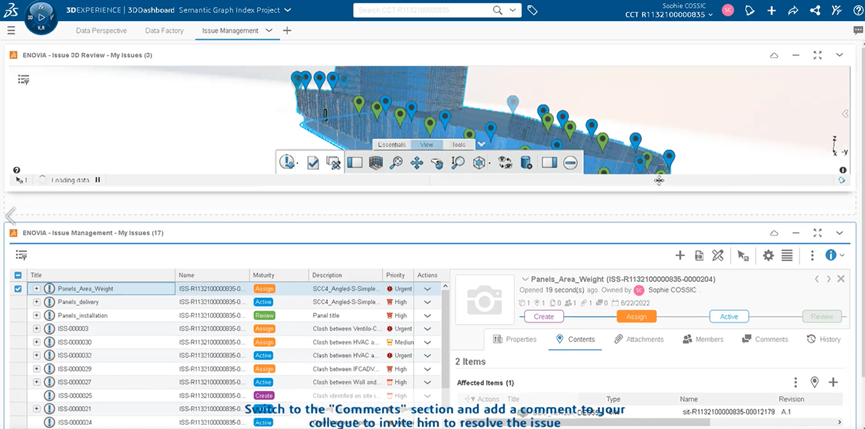Viewport: 865px width, 429px height.
Task: Open the chat bubble icon at far right
Action: point(858,31)
